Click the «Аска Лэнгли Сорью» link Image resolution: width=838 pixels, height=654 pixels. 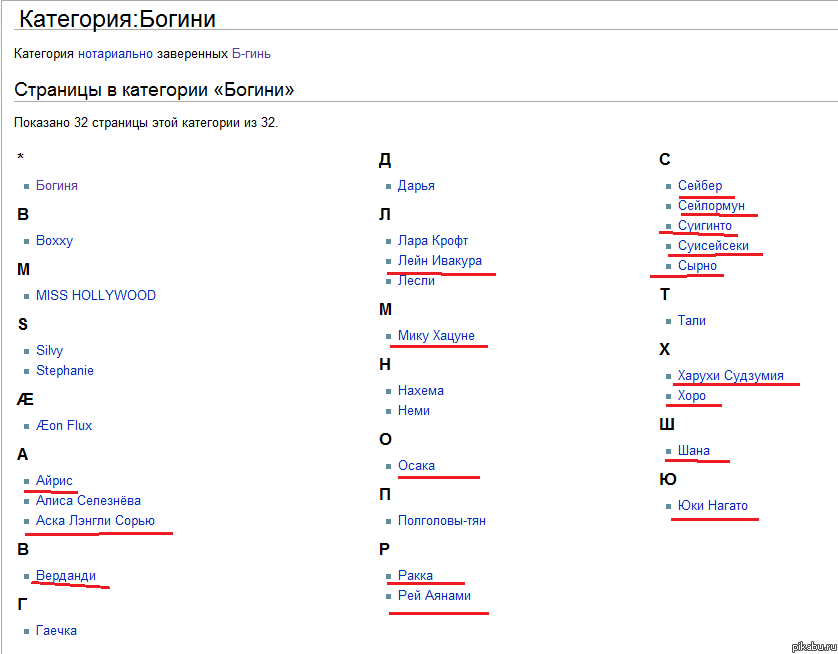click(x=95, y=520)
